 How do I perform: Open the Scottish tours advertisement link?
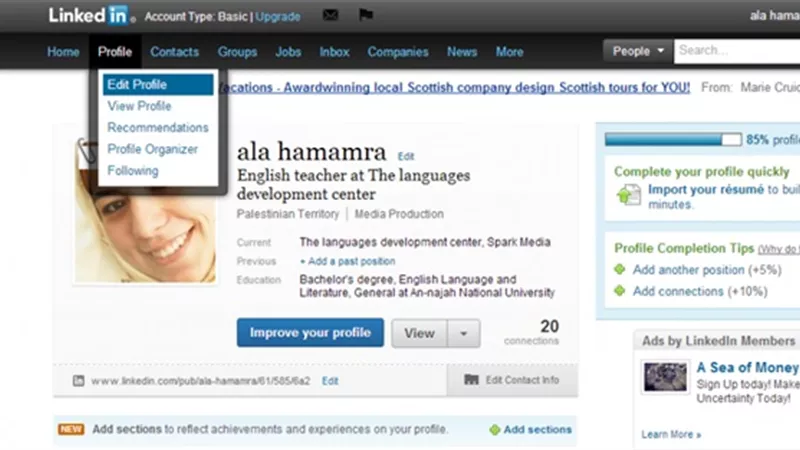click(x=455, y=88)
